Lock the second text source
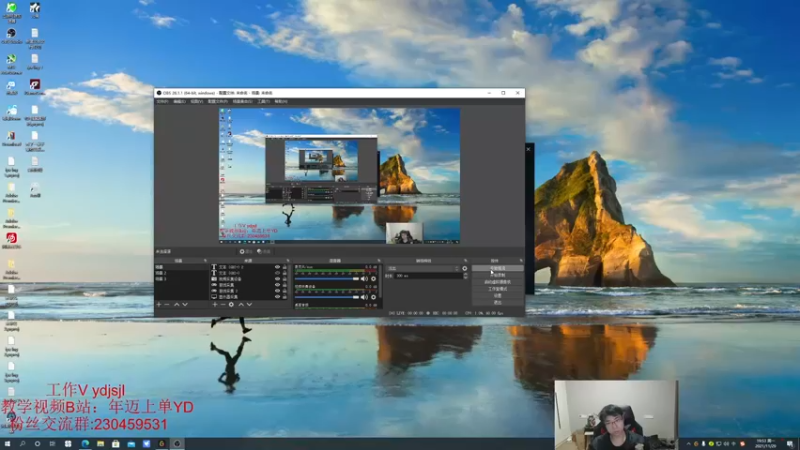The height and width of the screenshot is (450, 800). (285, 273)
